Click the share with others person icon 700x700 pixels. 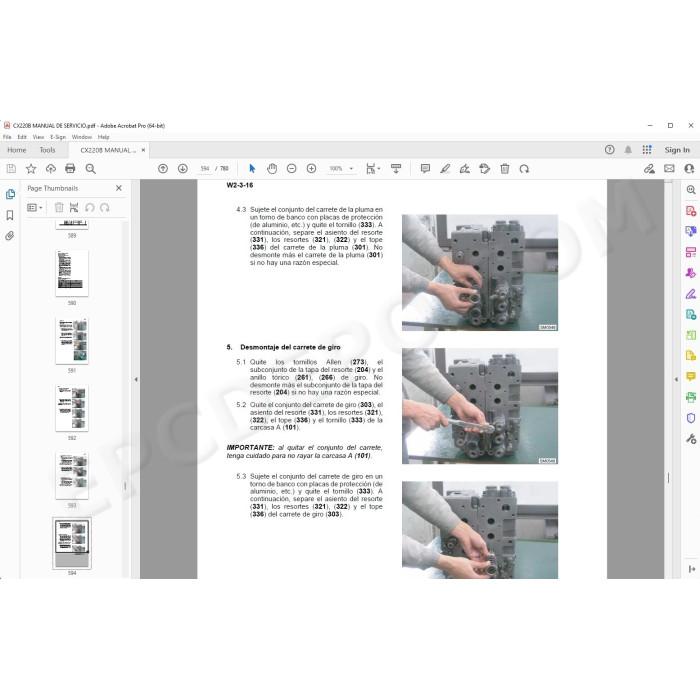coord(689,169)
